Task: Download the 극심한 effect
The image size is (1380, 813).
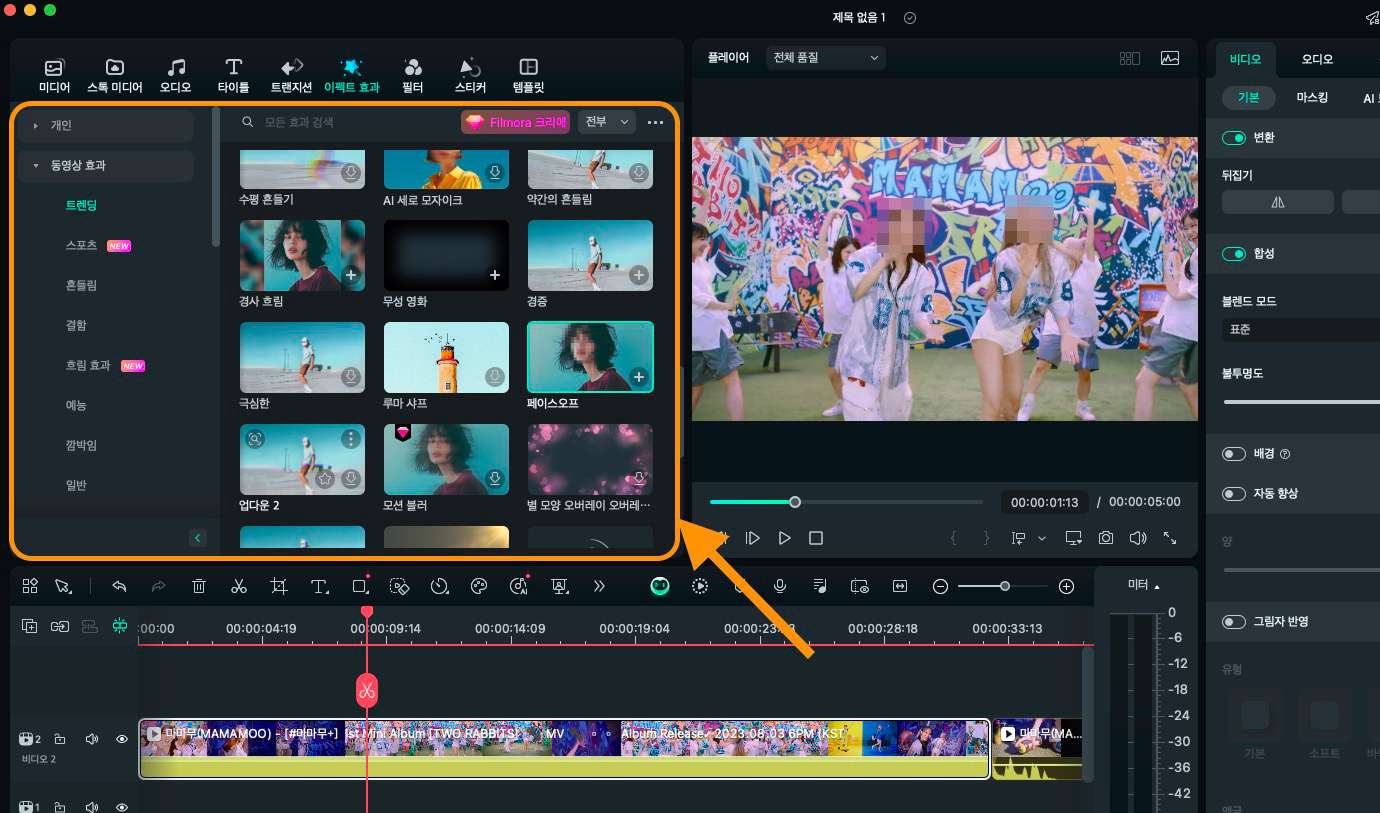Action: click(351, 377)
